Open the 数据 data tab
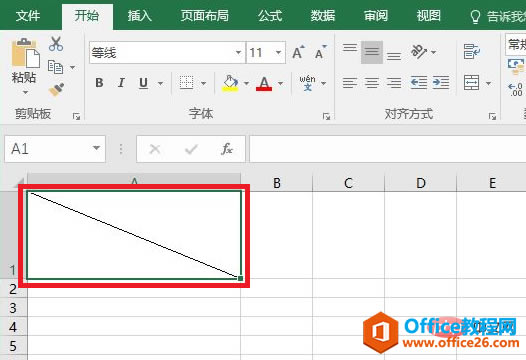Screen dimensions: 526x360 tap(323, 16)
